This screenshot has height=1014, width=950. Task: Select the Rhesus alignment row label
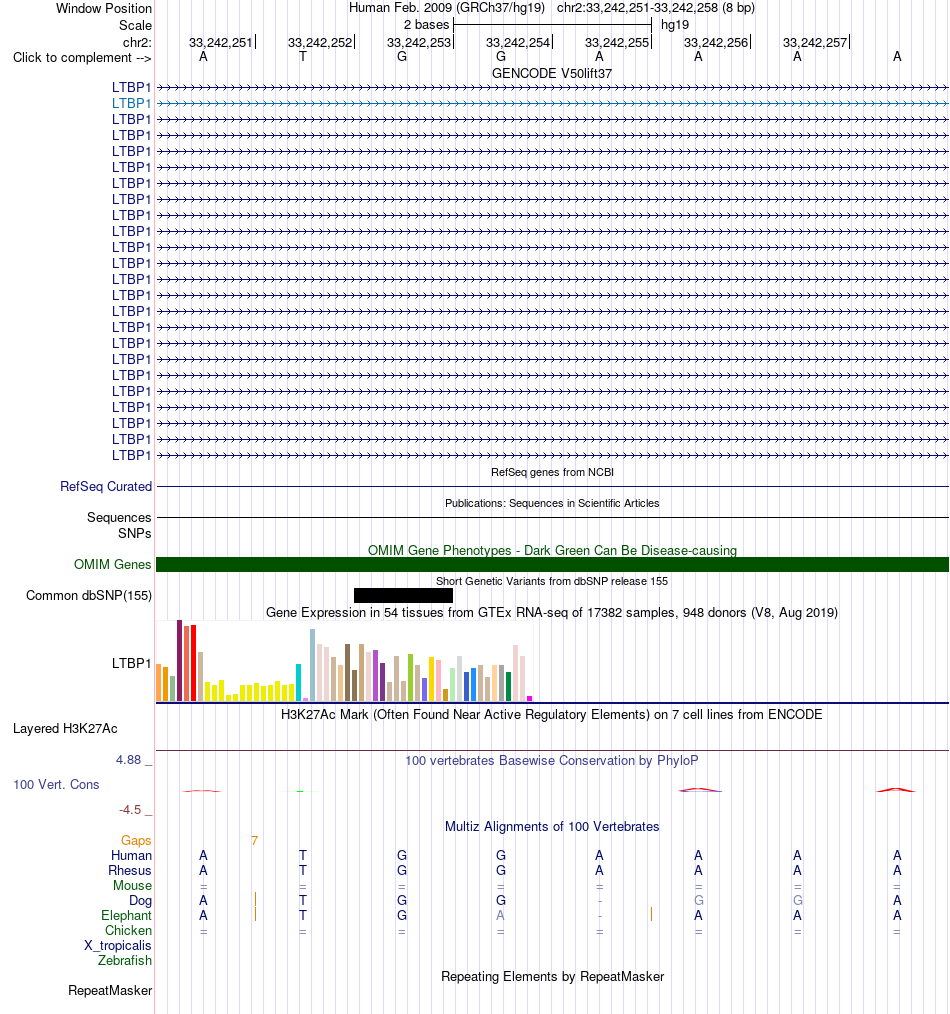coord(130,870)
